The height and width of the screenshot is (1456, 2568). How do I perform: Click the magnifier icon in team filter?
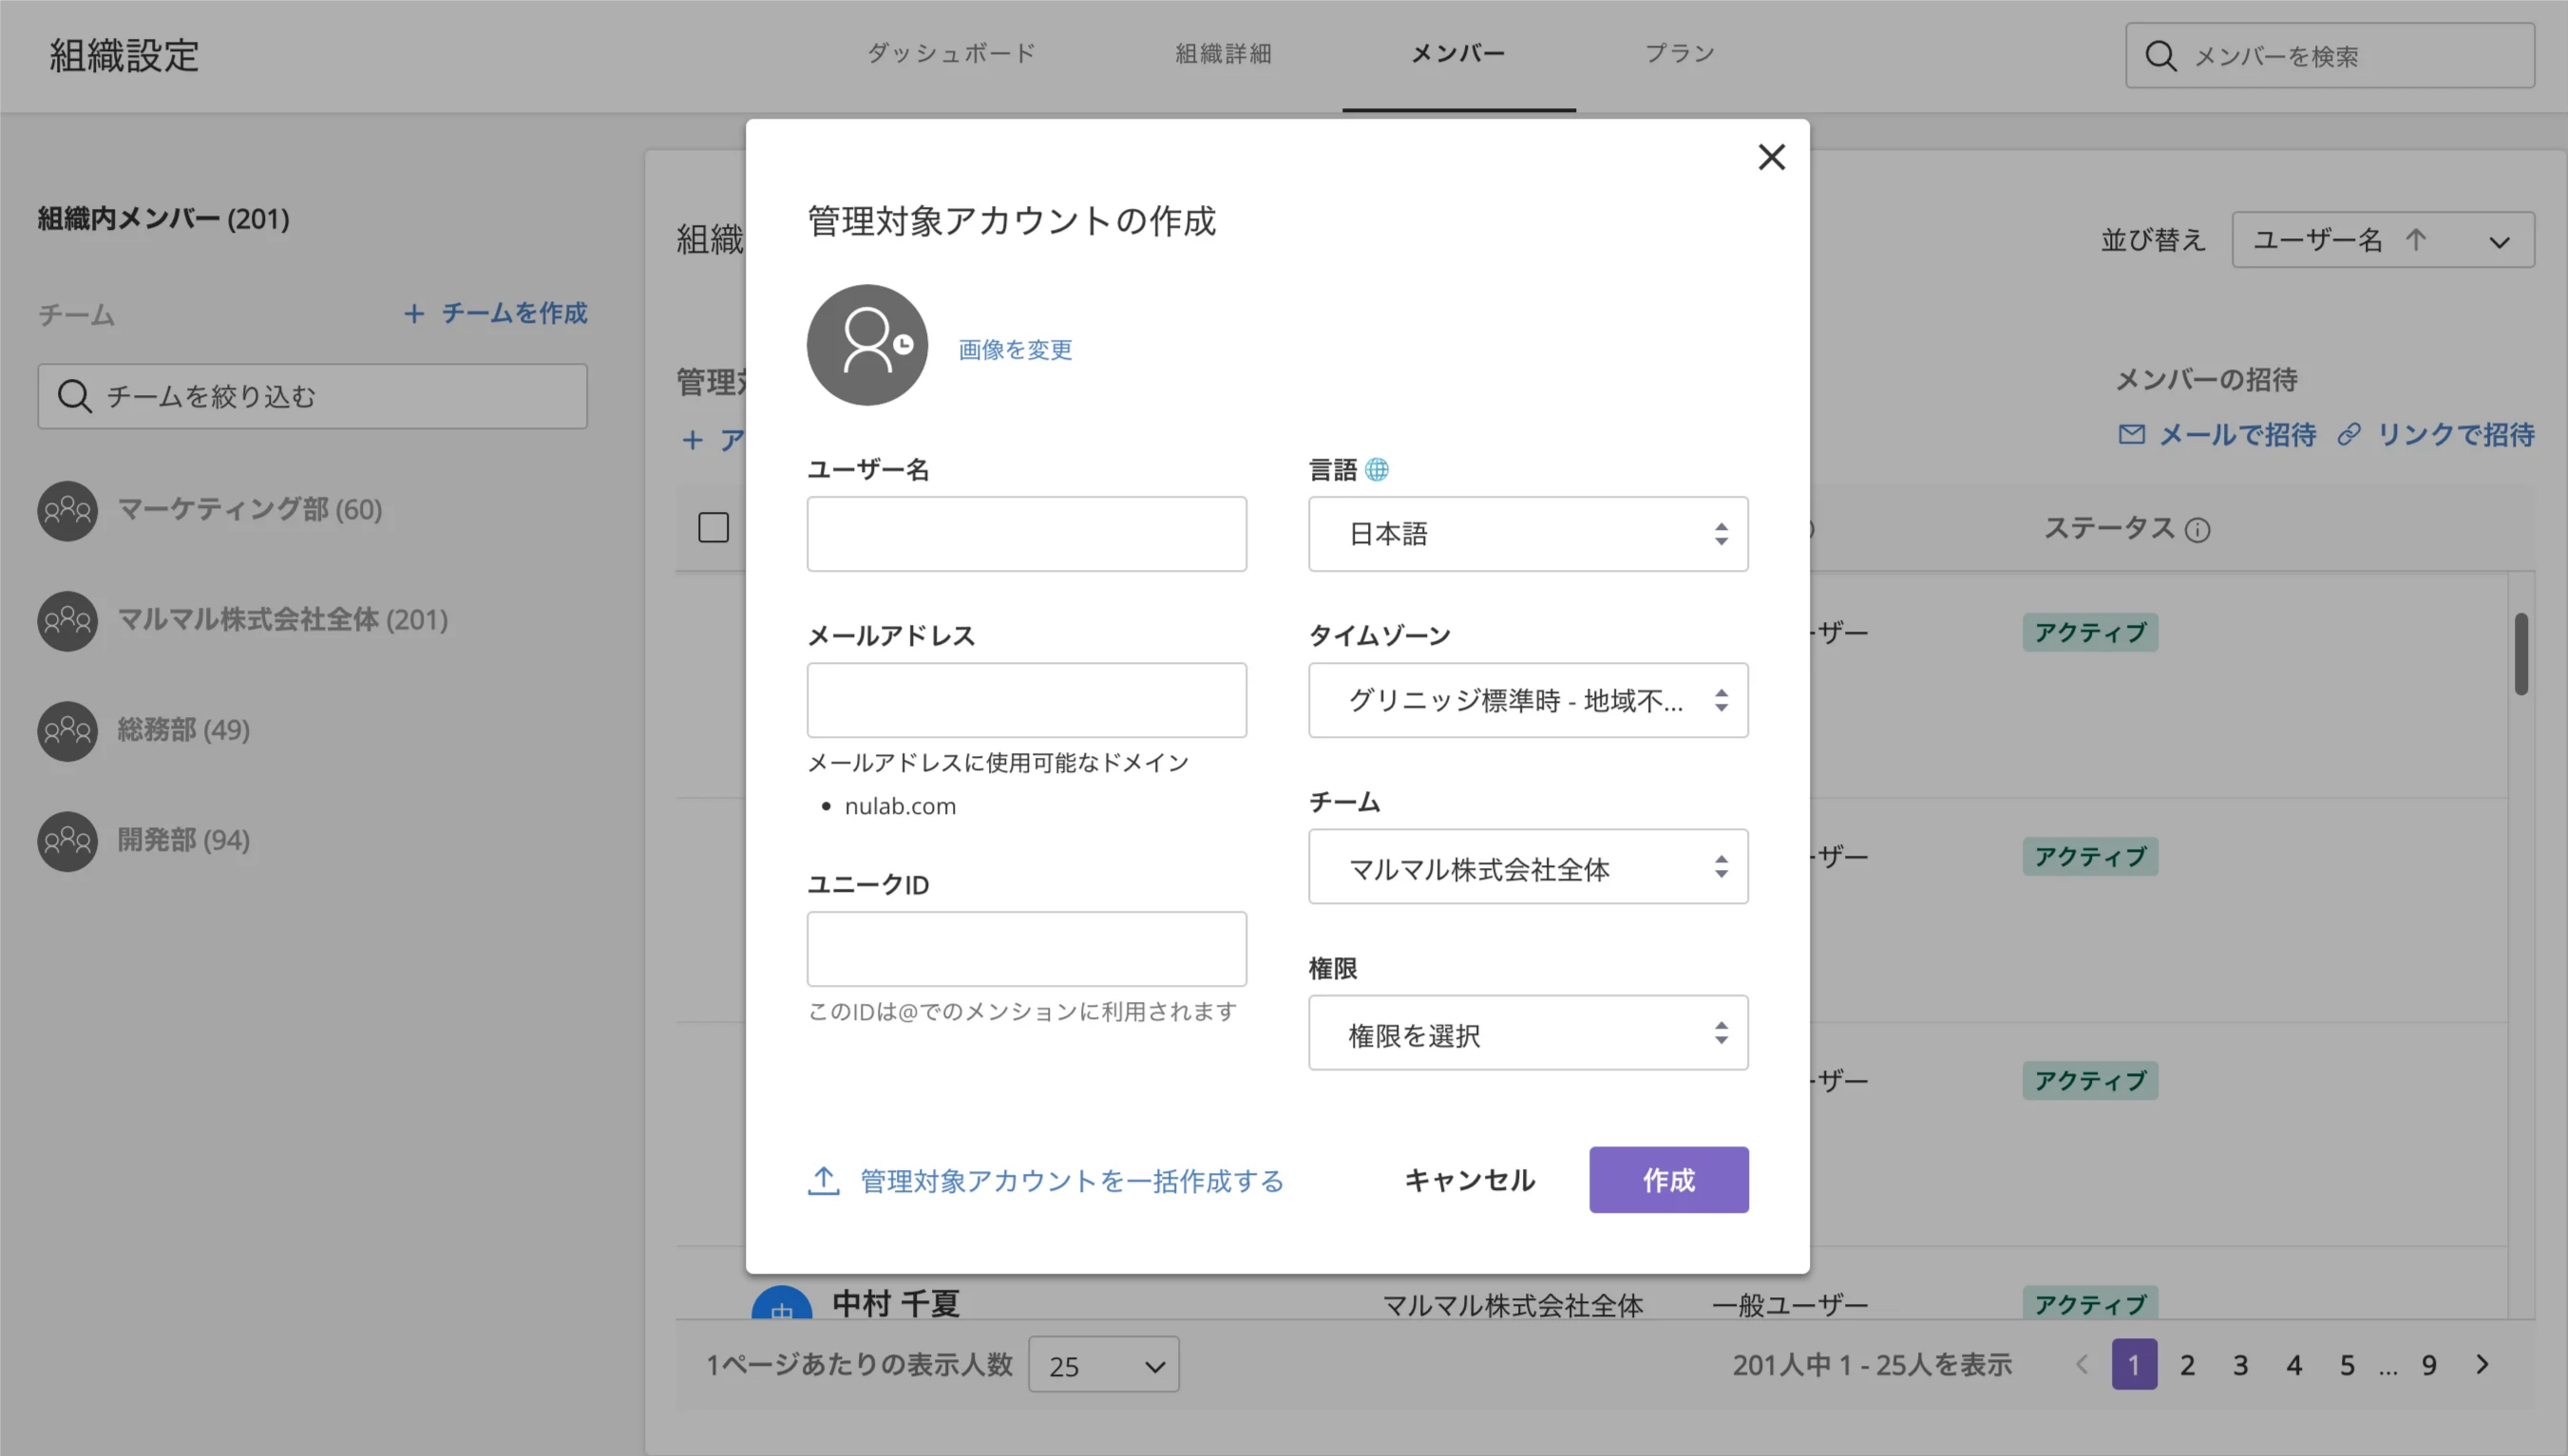tap(74, 396)
